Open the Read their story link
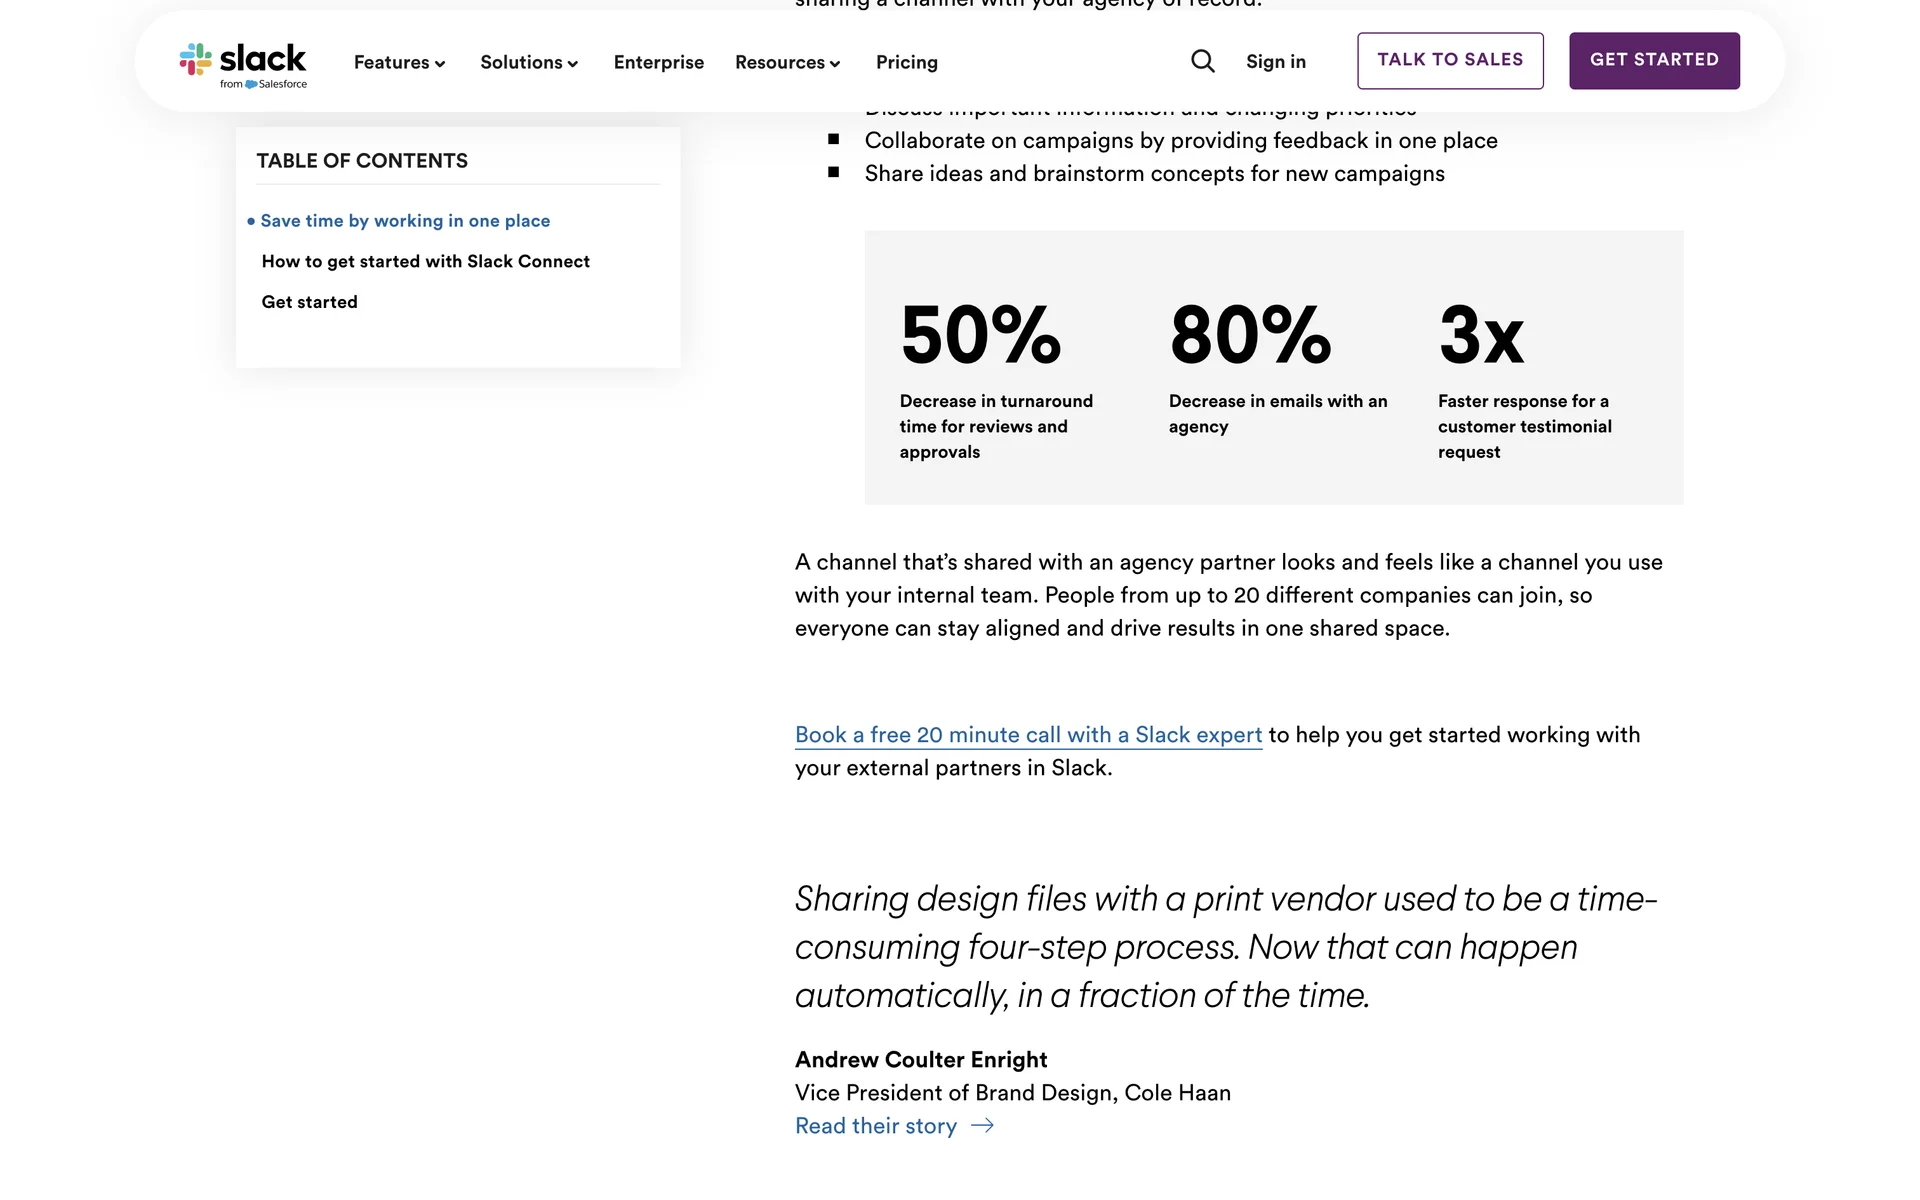1920x1200 pixels. pos(875,1126)
